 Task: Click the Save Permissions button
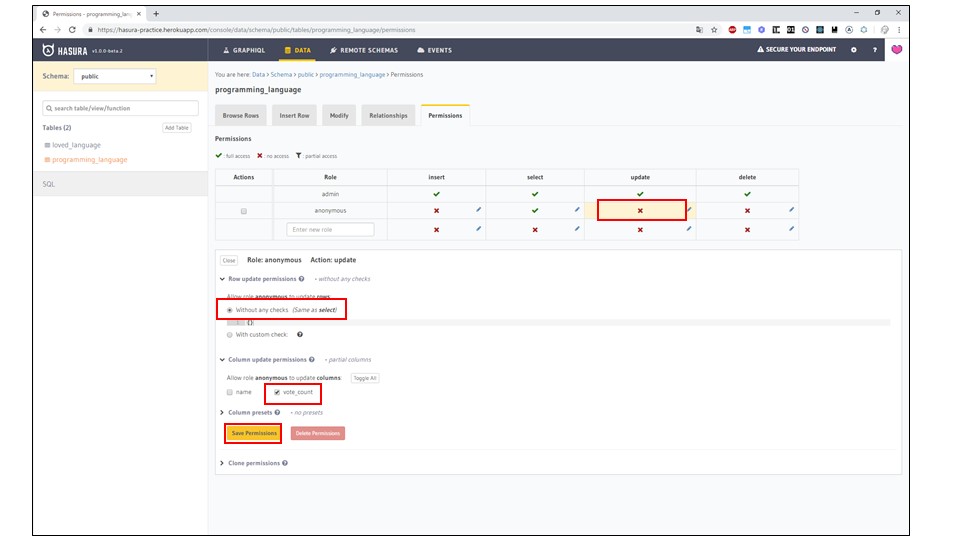254,433
